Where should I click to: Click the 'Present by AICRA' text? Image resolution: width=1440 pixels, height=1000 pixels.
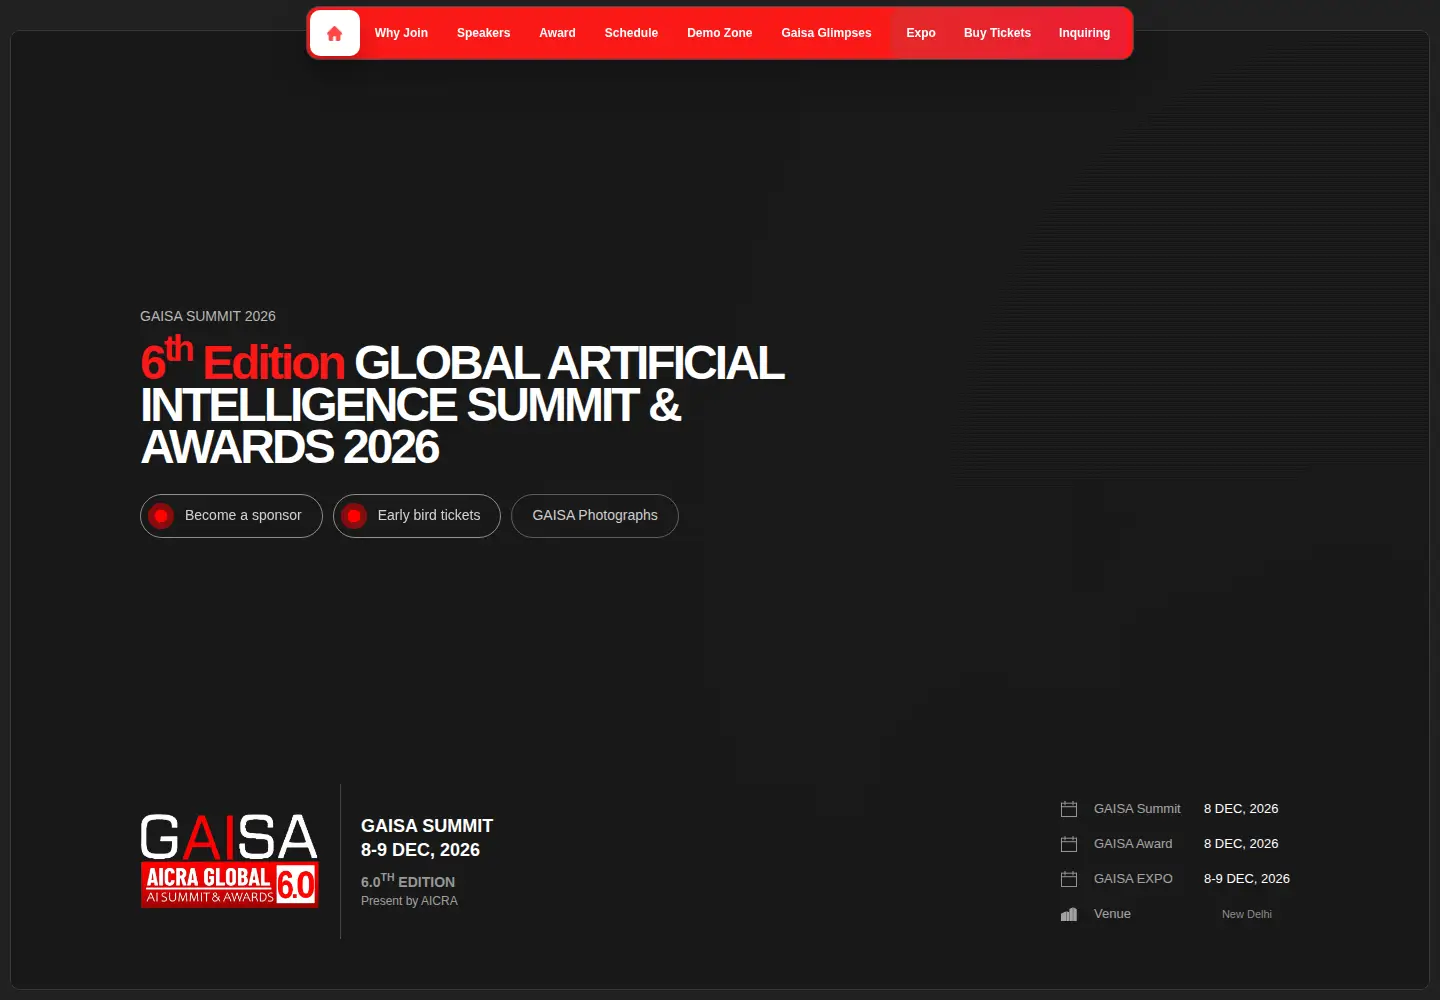point(409,901)
